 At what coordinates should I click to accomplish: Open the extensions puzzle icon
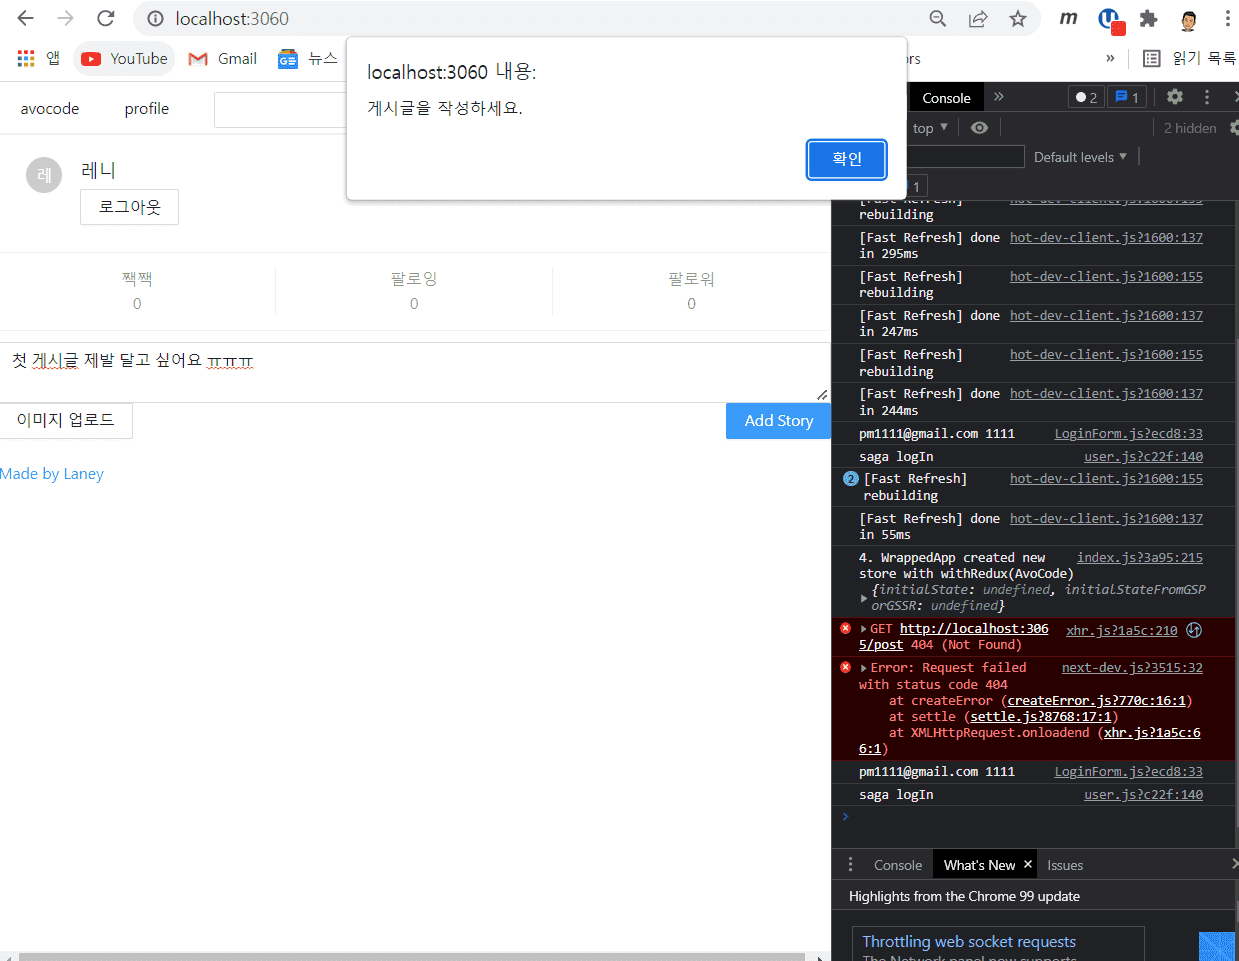[x=1148, y=18]
